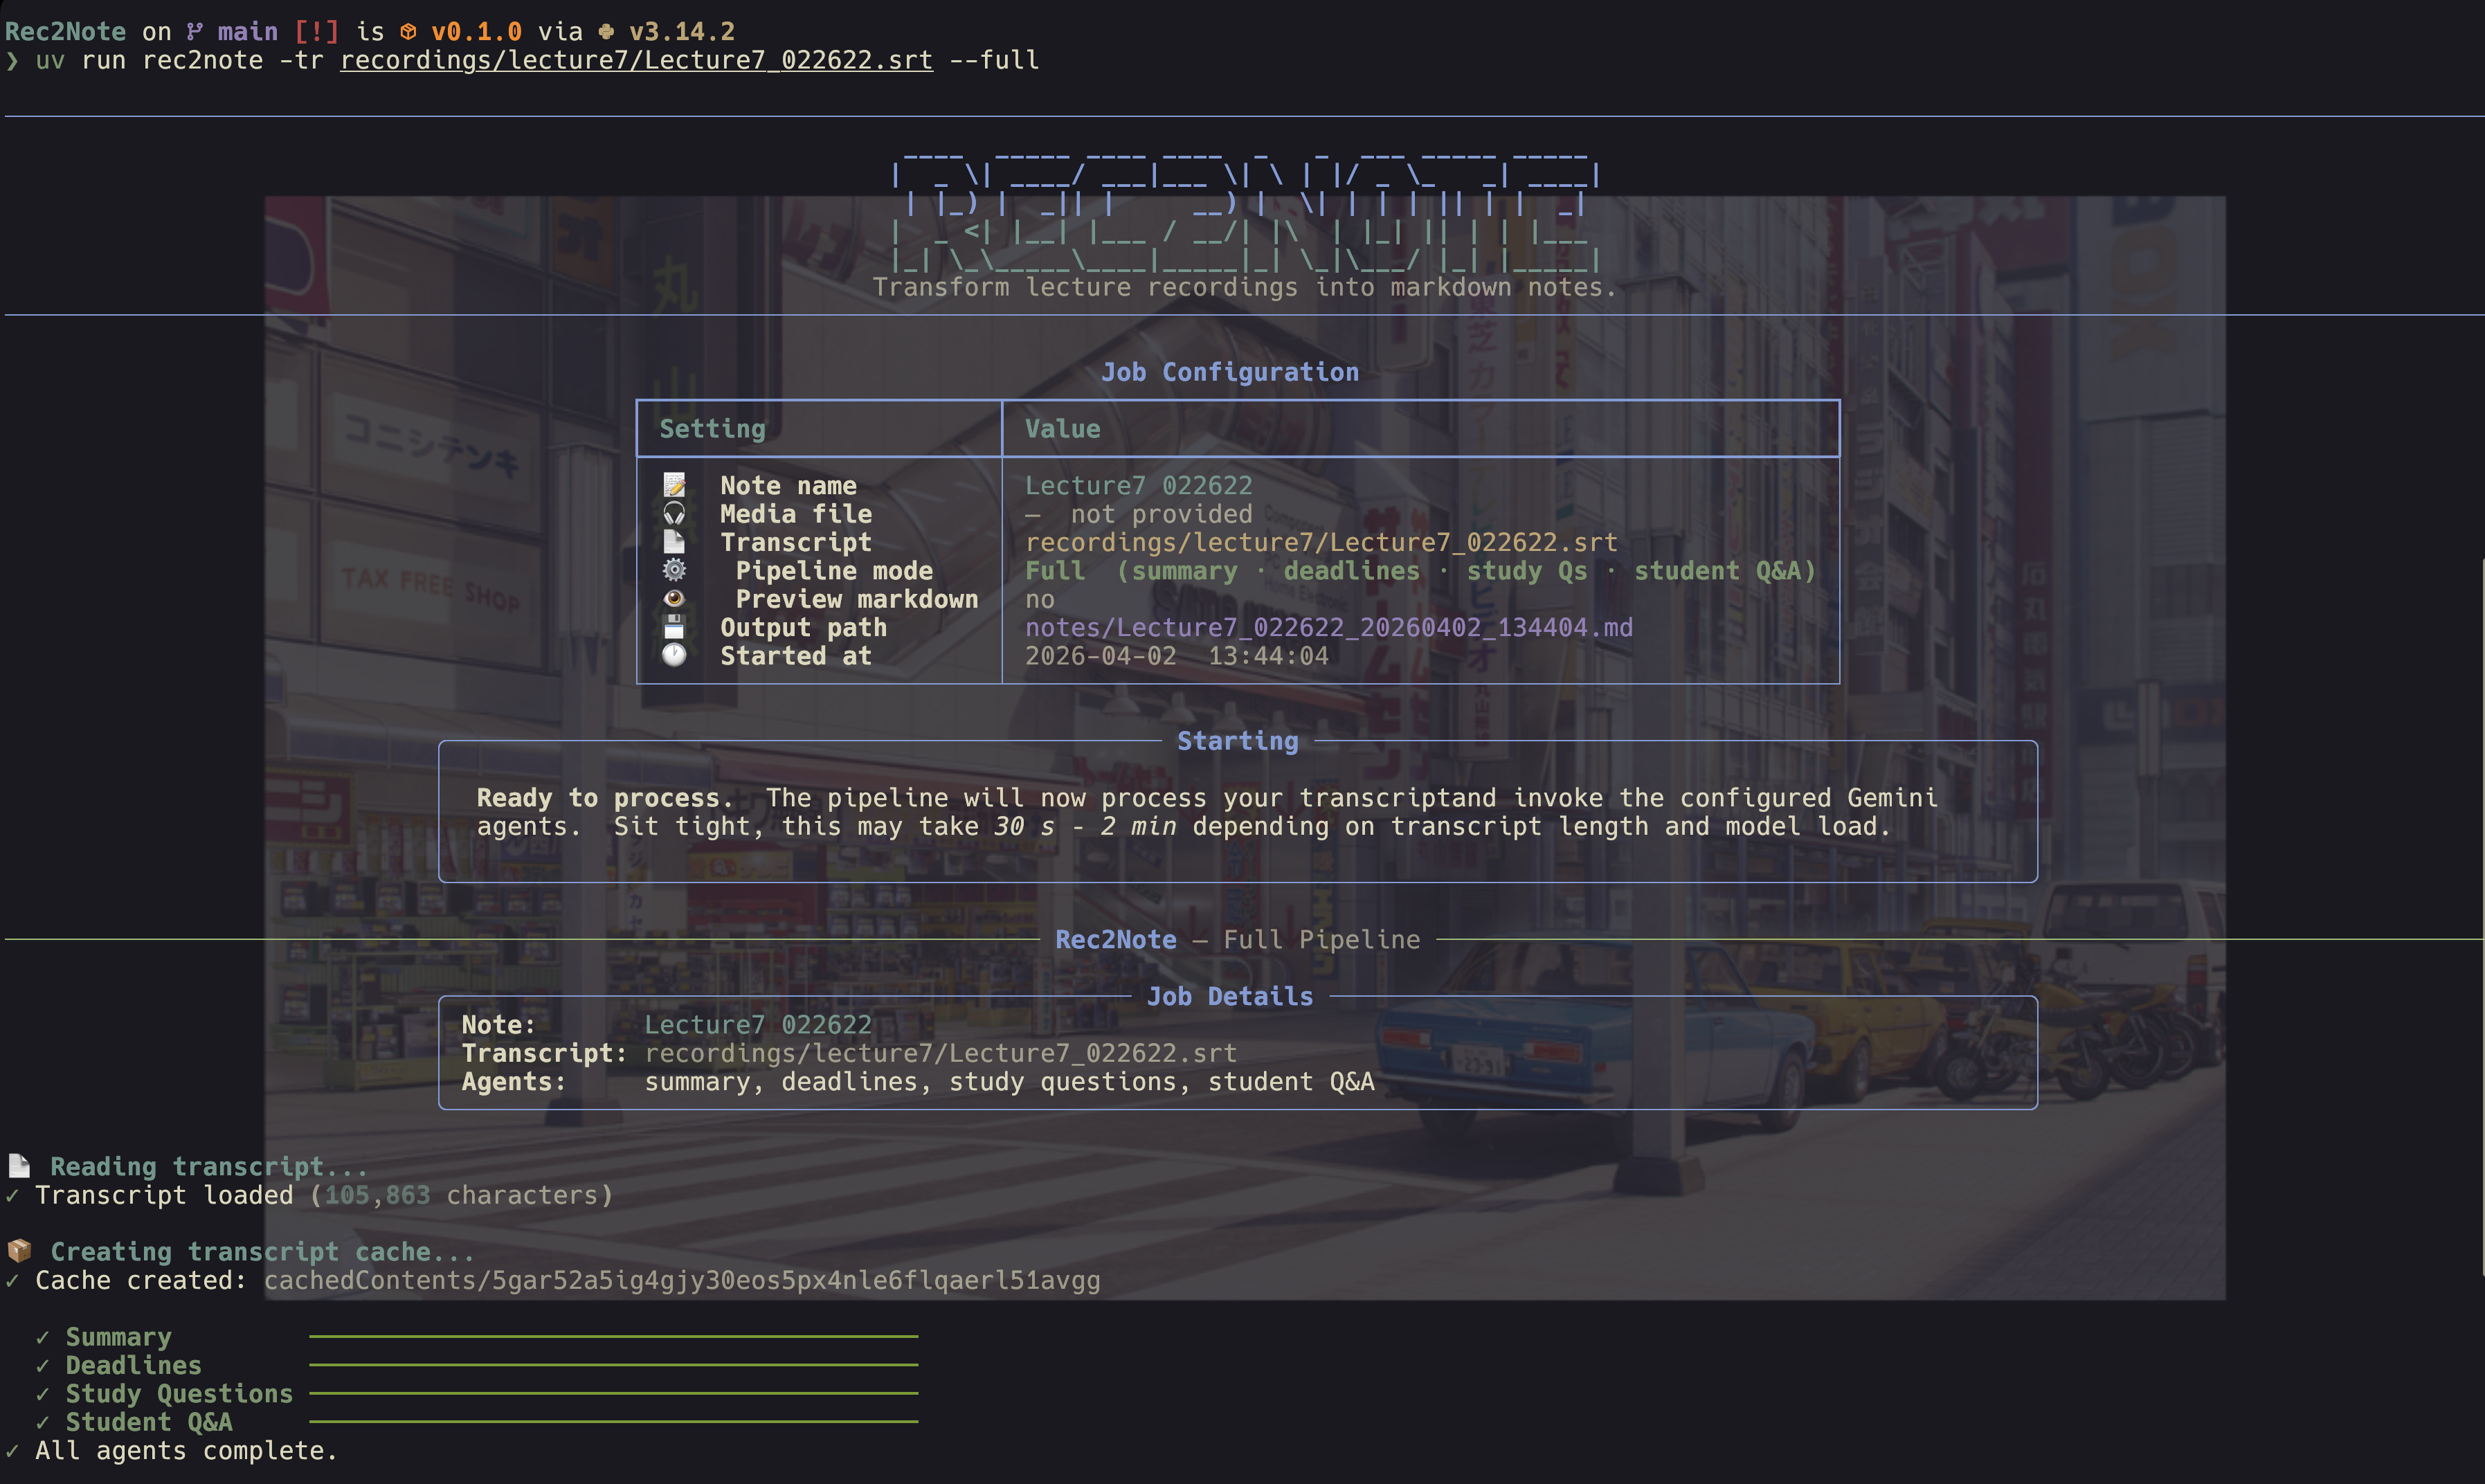Click the Value column header
Viewport: 2485px width, 1484px height.
pos(1062,429)
